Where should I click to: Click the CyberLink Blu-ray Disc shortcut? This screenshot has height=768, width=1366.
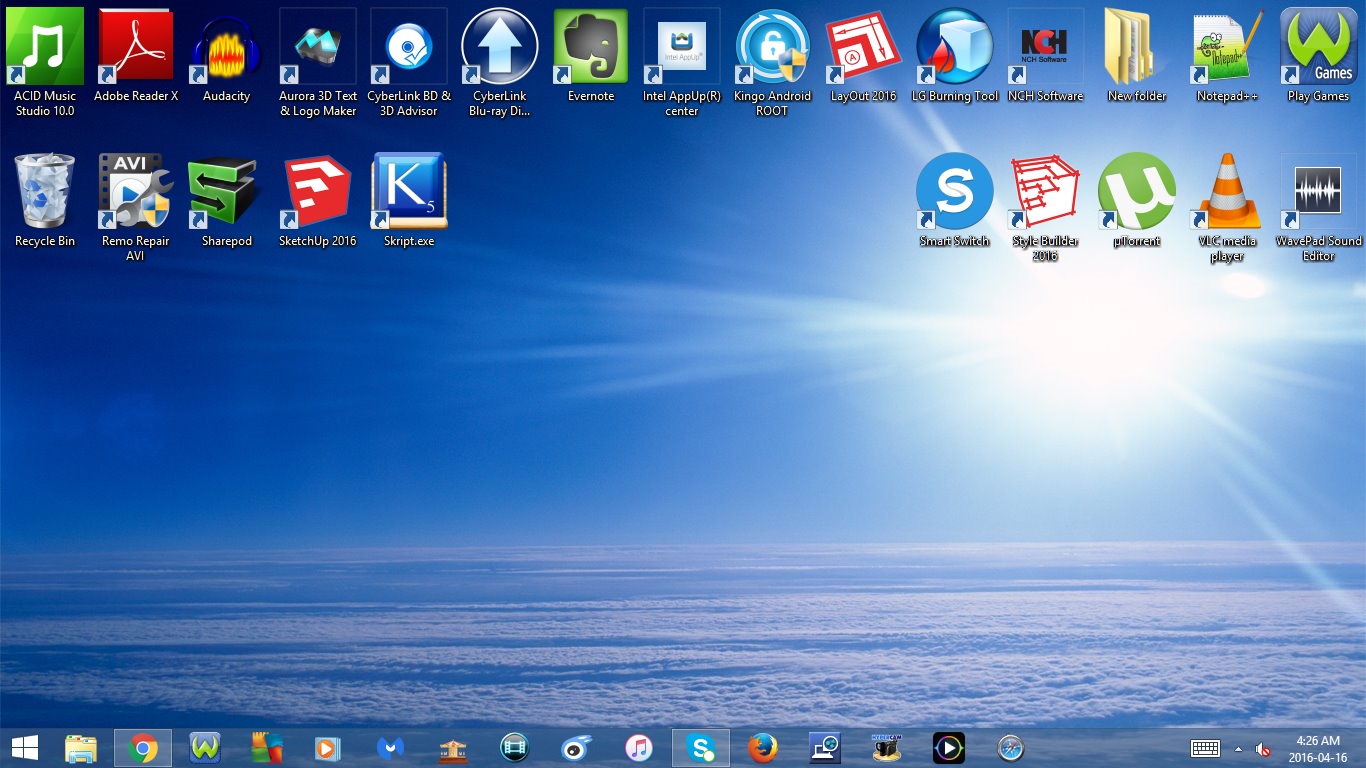[500, 62]
